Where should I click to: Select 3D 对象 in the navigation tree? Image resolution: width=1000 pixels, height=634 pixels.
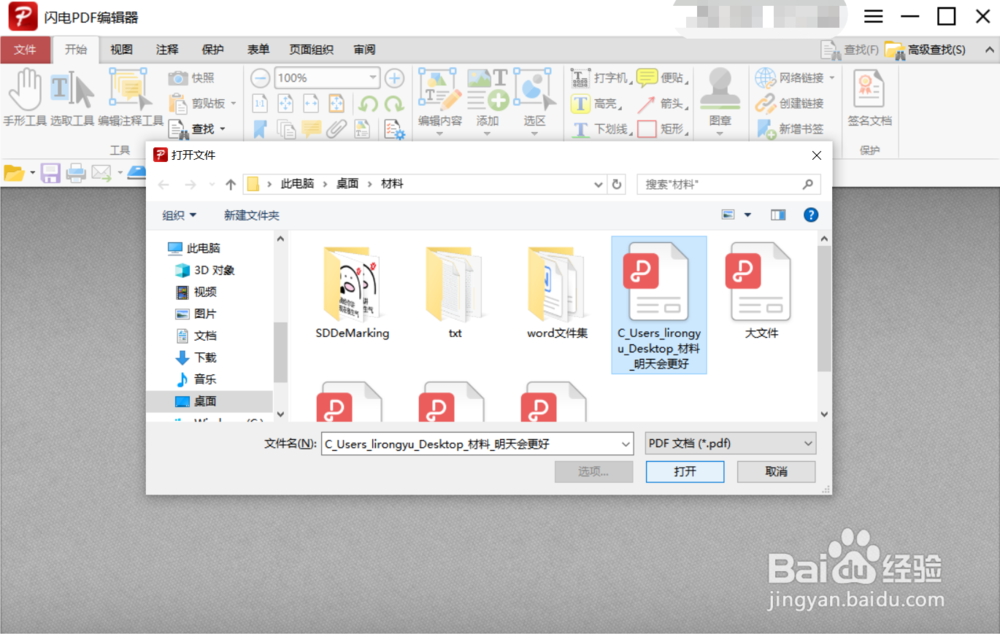[204, 270]
